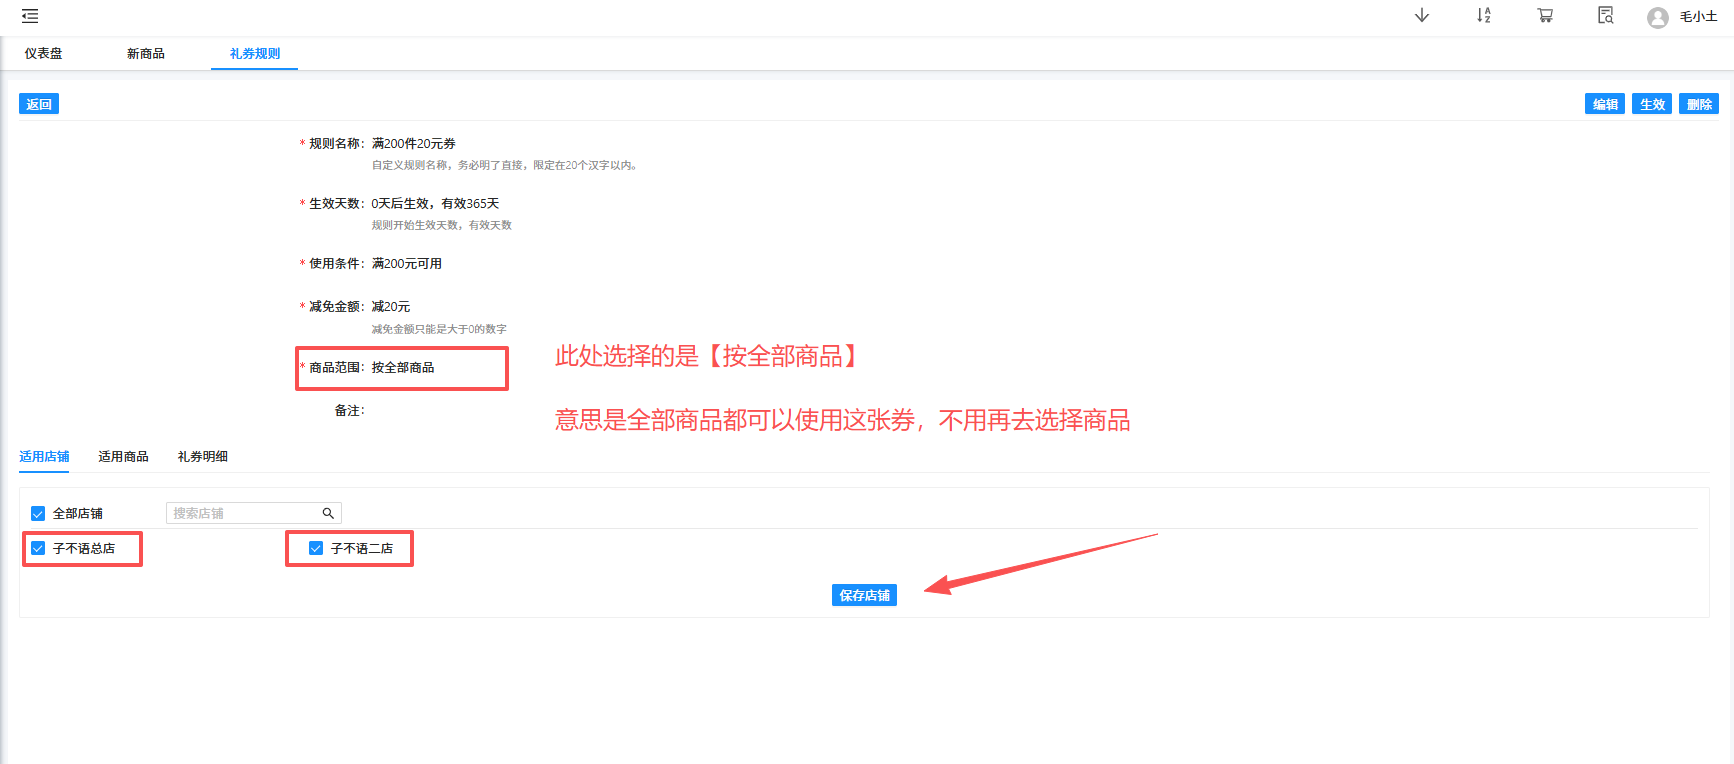Click the 保存店铺 button
1734x764 pixels.
pyautogui.click(x=864, y=595)
